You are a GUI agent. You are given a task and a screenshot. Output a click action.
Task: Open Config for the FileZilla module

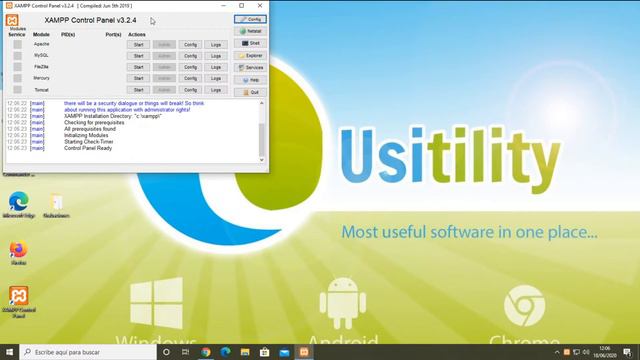[x=190, y=67]
